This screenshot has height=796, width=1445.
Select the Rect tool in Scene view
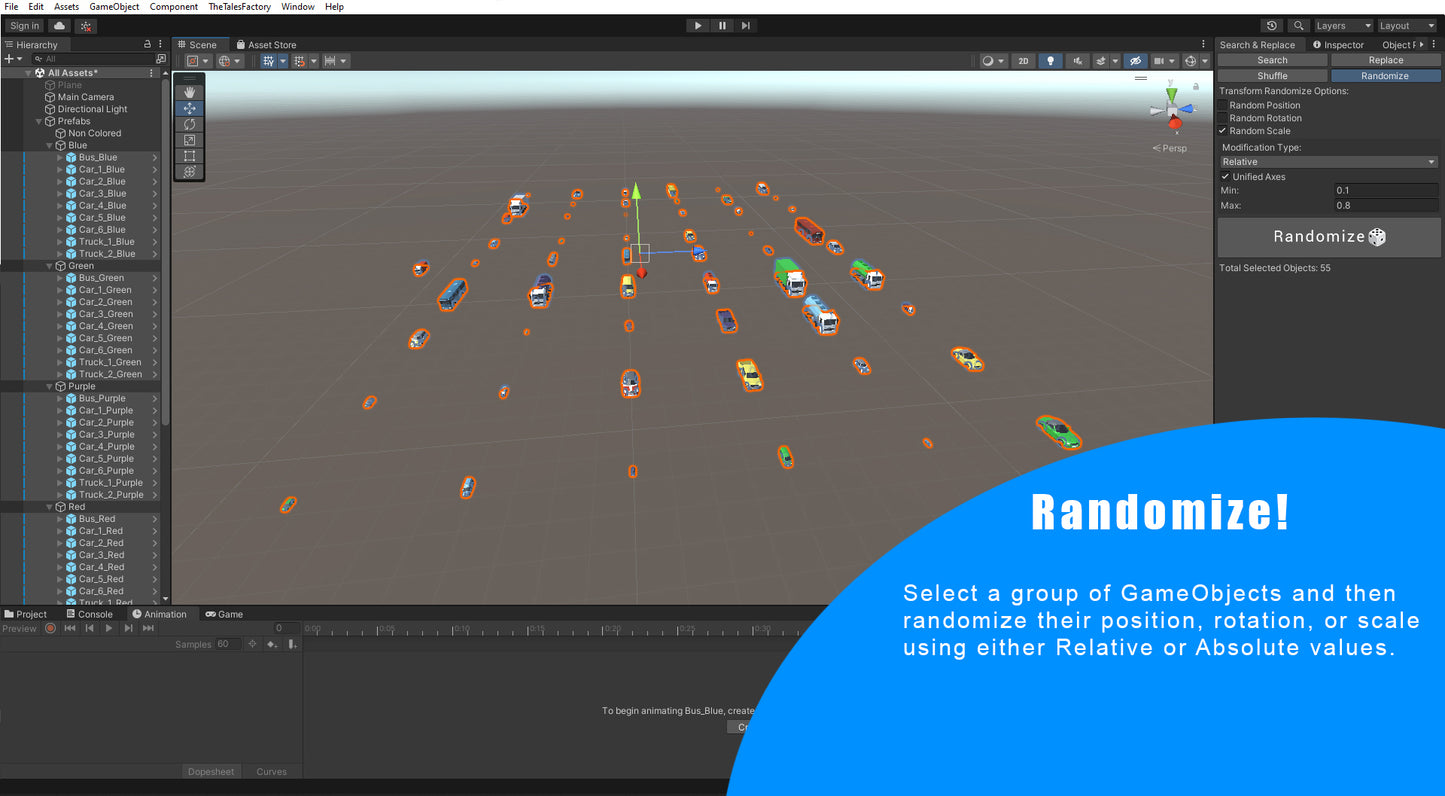pos(189,156)
